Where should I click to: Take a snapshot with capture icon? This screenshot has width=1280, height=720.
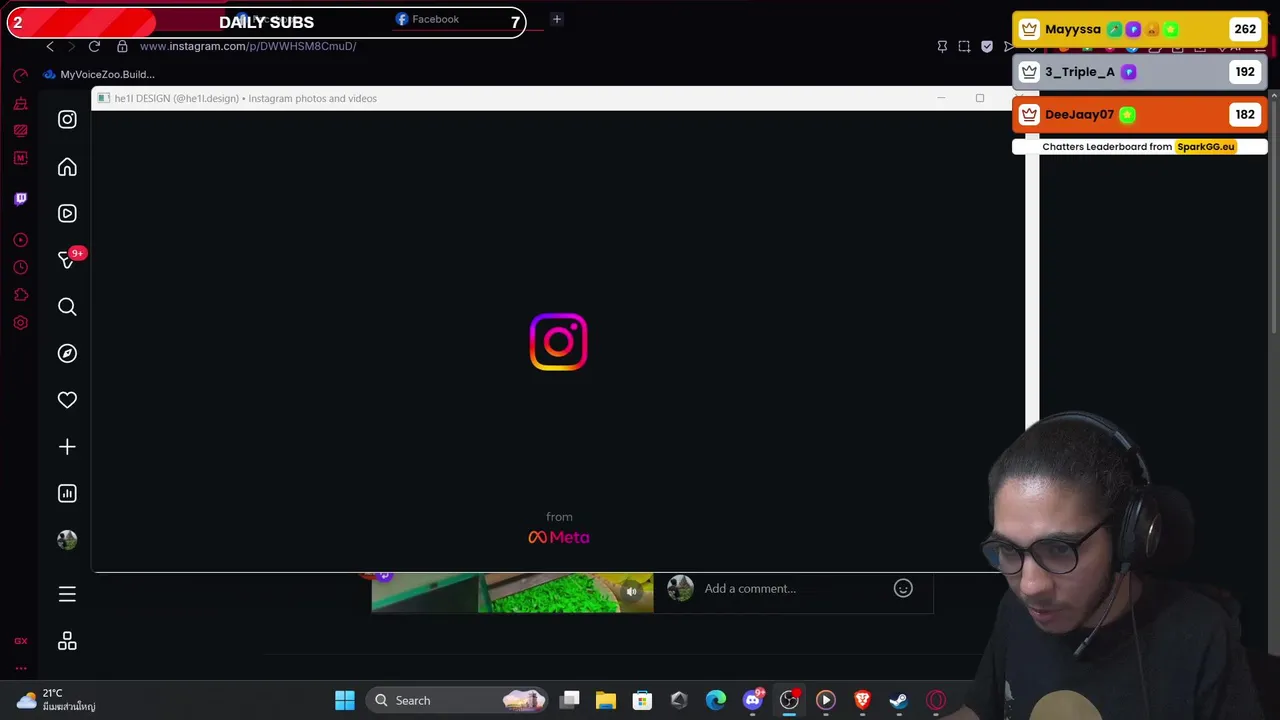pos(964,46)
